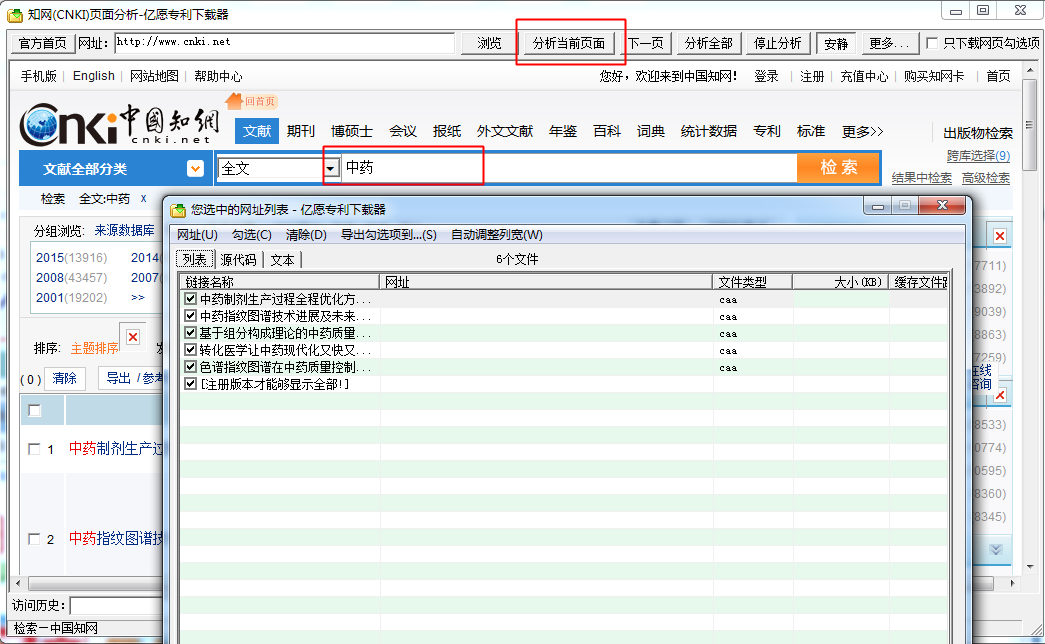Click the 来源数据库 grouping link
This screenshot has height=644, width=1045.
coord(125,230)
